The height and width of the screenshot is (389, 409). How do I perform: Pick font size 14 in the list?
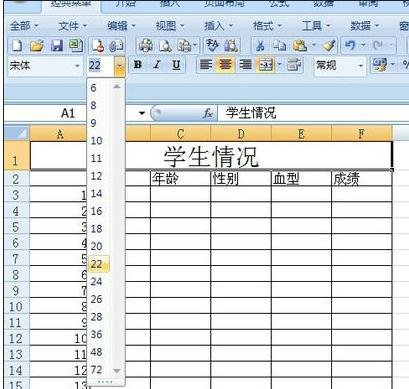[96, 193]
